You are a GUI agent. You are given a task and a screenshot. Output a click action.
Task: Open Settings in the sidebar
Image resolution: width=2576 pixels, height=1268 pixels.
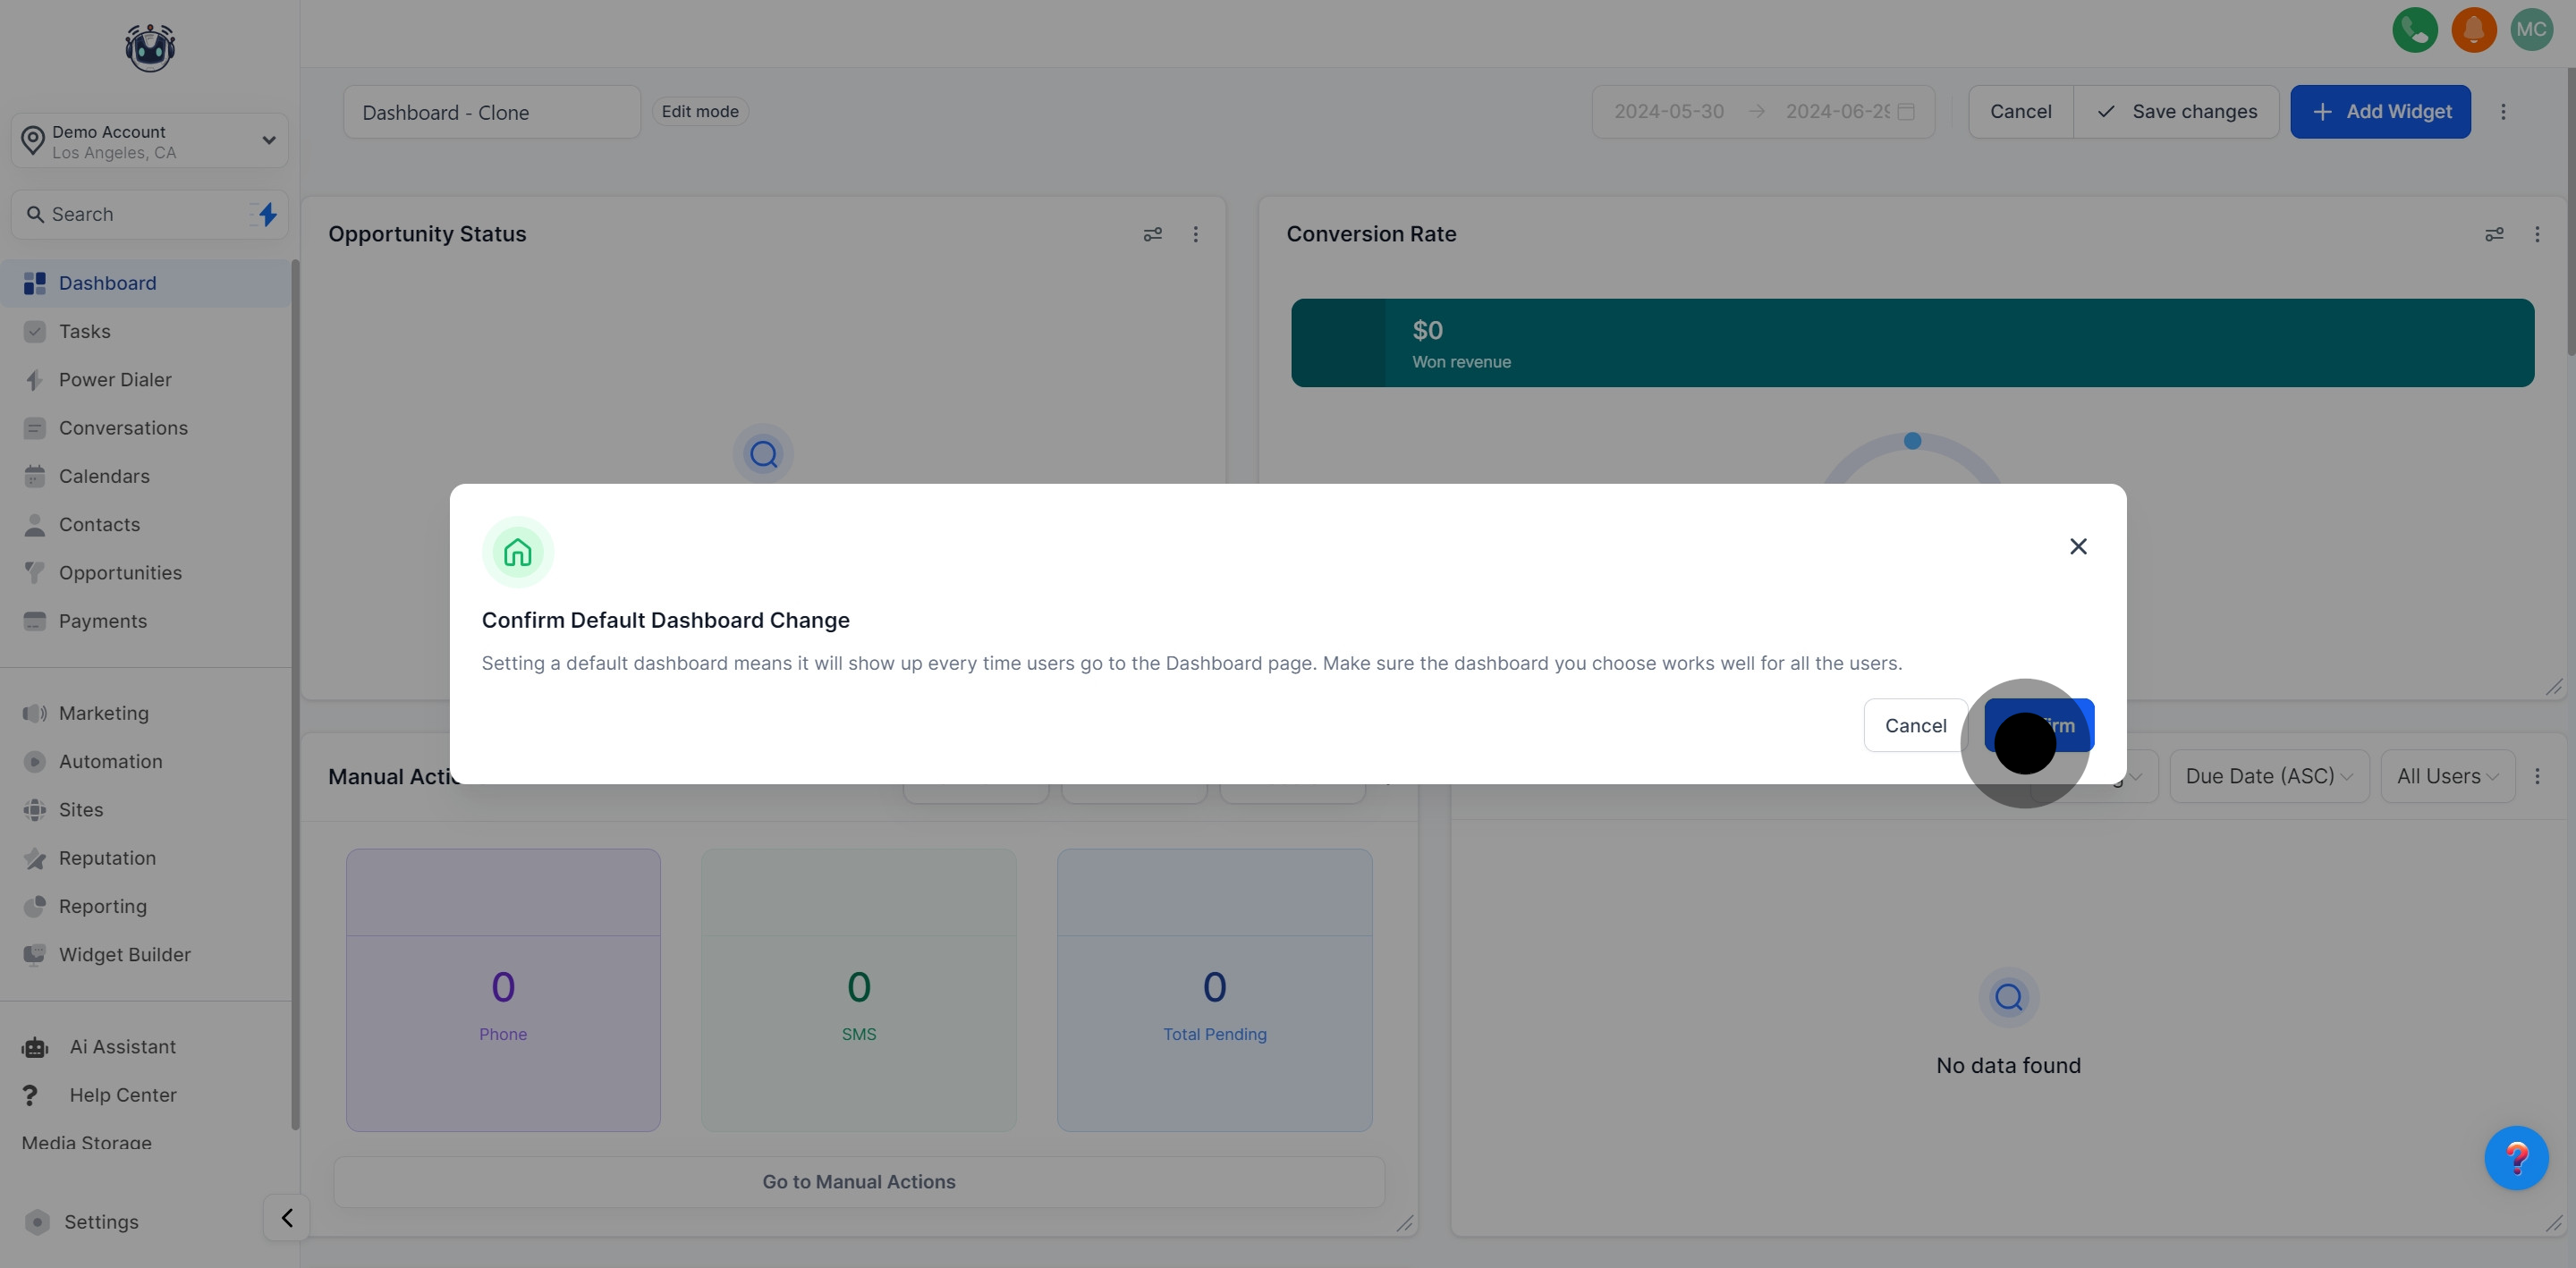[101, 1222]
